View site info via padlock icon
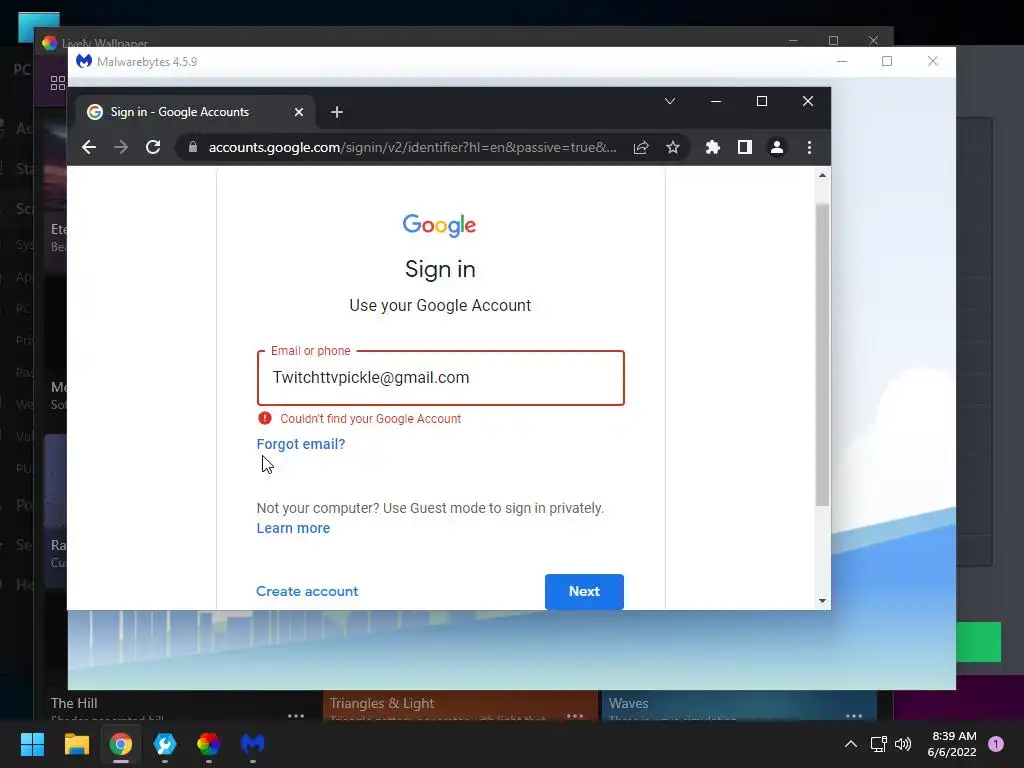Image resolution: width=1024 pixels, height=768 pixels. [193, 148]
